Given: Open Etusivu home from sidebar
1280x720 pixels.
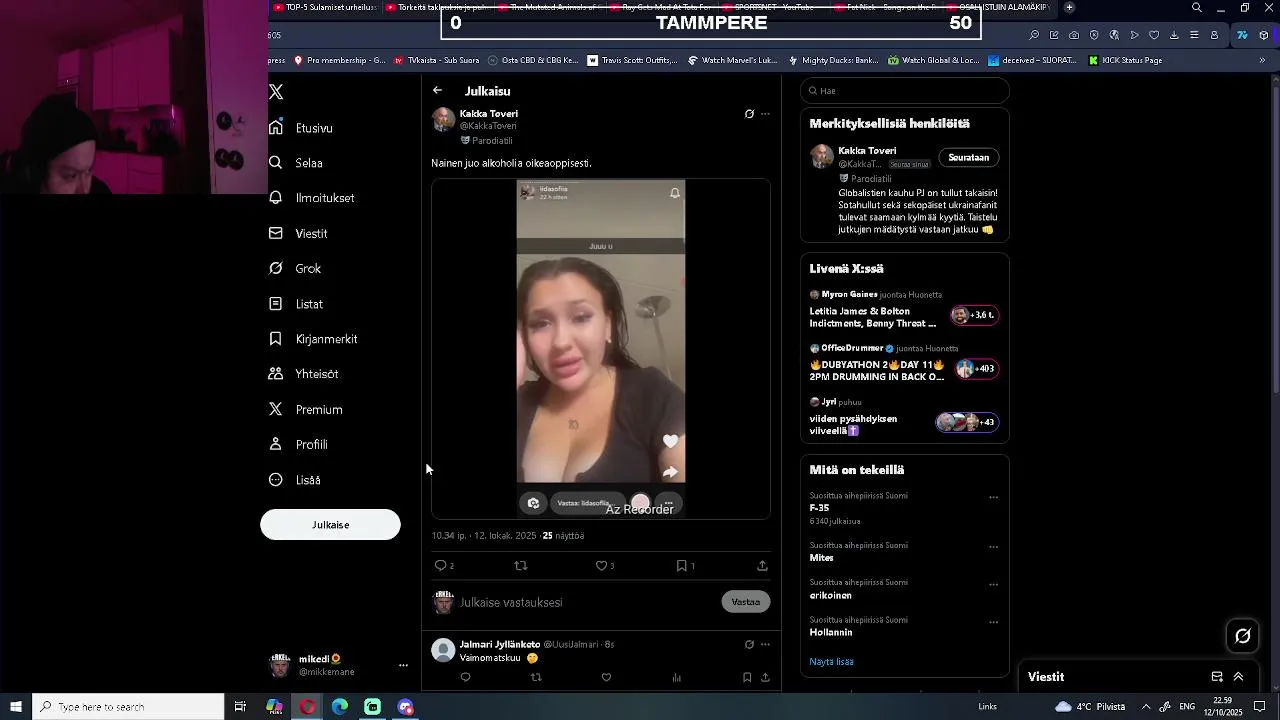Looking at the screenshot, I should (301, 128).
